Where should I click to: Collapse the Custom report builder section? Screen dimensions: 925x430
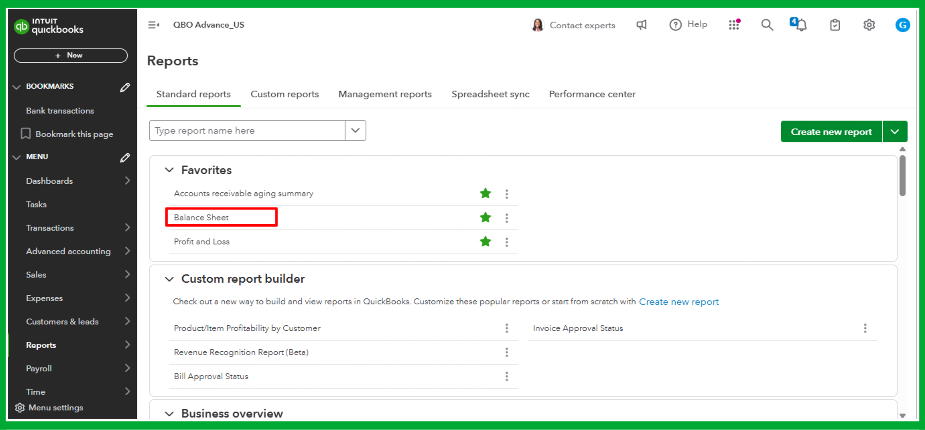pos(168,279)
